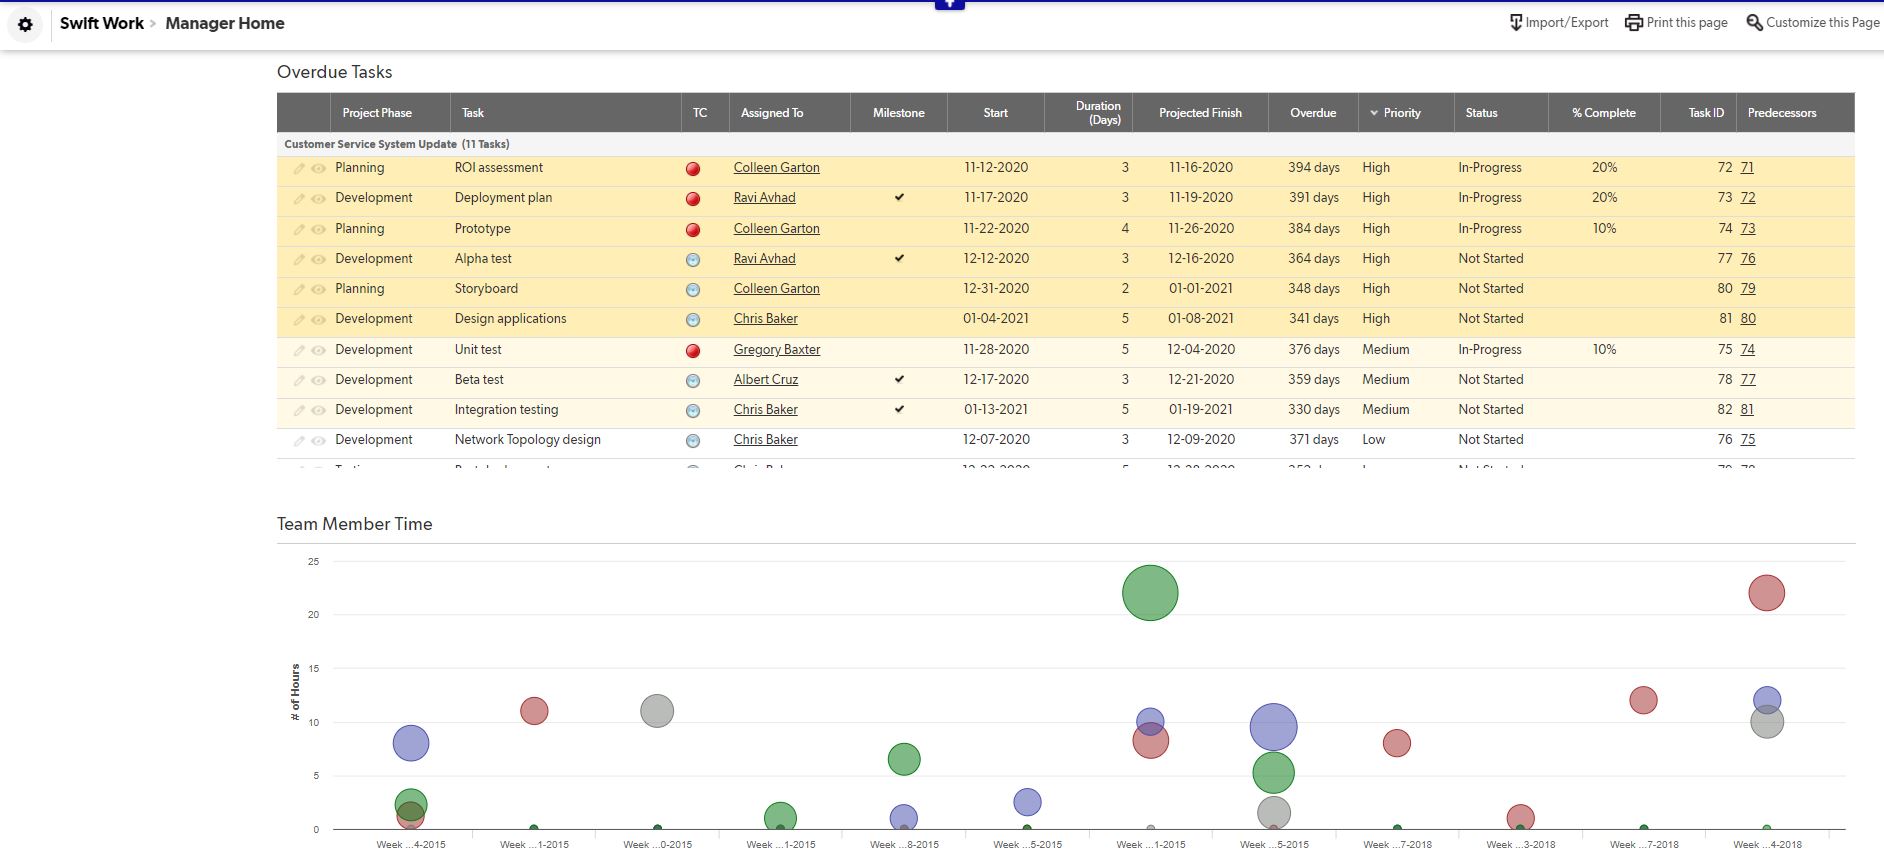Image resolution: width=1884 pixels, height=855 pixels.
Task: Sort by Projected Finish column header
Action: [x=1200, y=113]
